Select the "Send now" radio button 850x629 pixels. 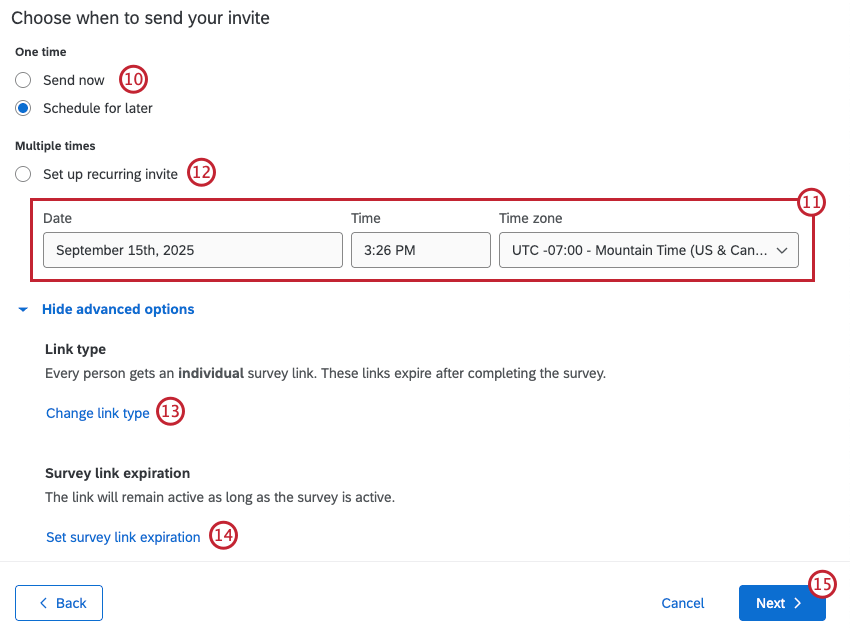tap(23, 80)
